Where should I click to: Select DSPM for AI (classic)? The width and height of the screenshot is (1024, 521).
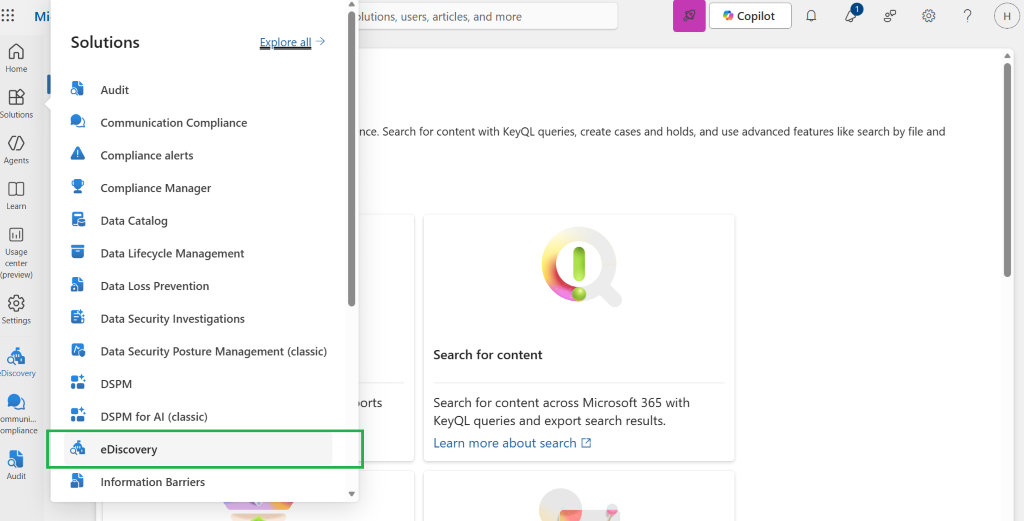[x=154, y=417]
